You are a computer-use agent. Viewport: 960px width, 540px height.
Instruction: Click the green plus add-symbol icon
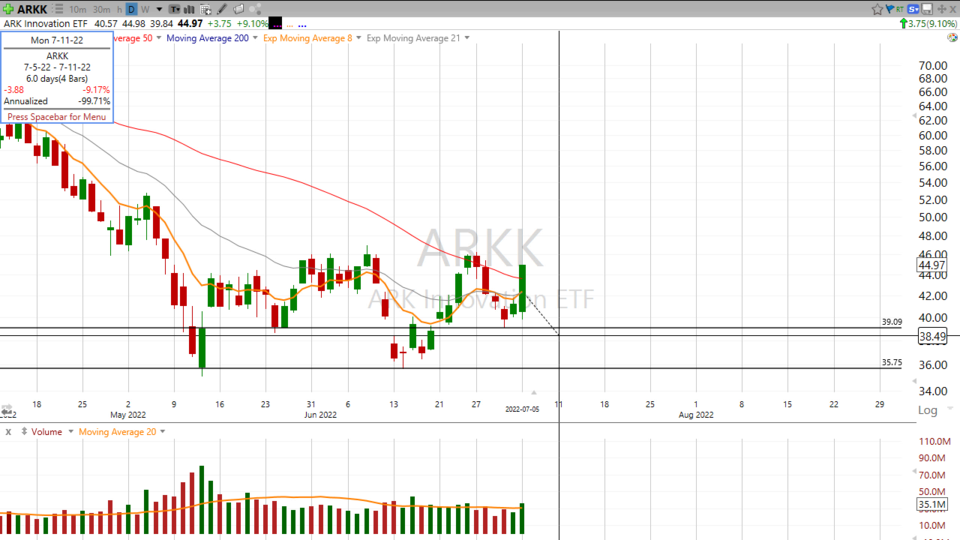tap(8, 9)
